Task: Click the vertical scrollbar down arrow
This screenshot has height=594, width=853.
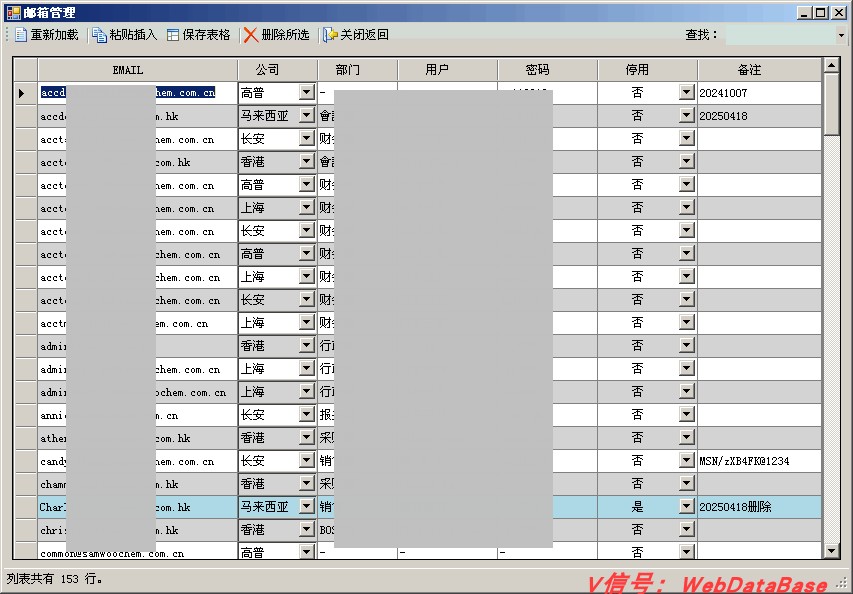Action: (831, 551)
